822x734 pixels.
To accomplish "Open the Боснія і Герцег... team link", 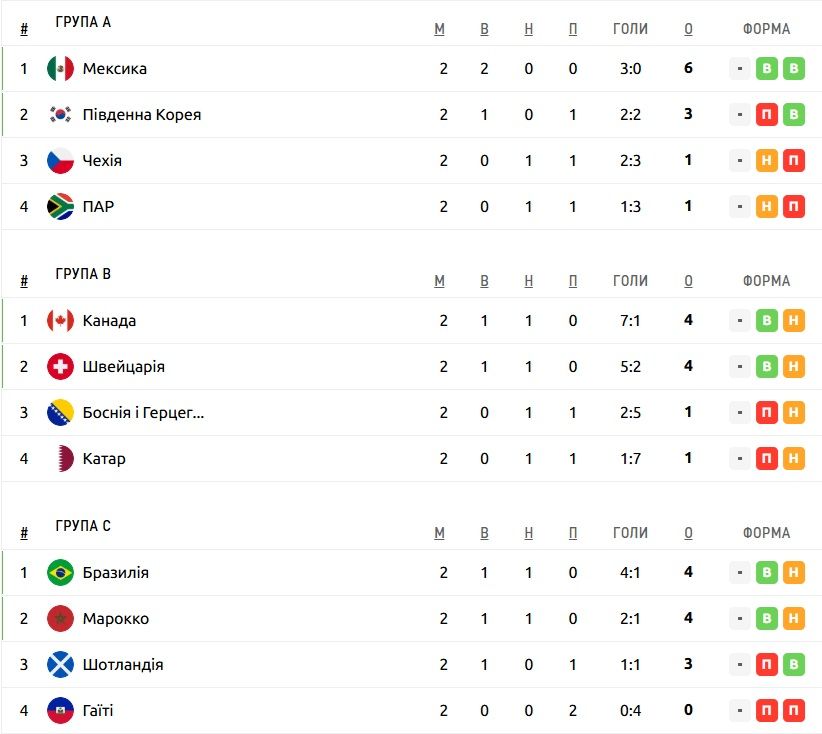I will pos(144,413).
